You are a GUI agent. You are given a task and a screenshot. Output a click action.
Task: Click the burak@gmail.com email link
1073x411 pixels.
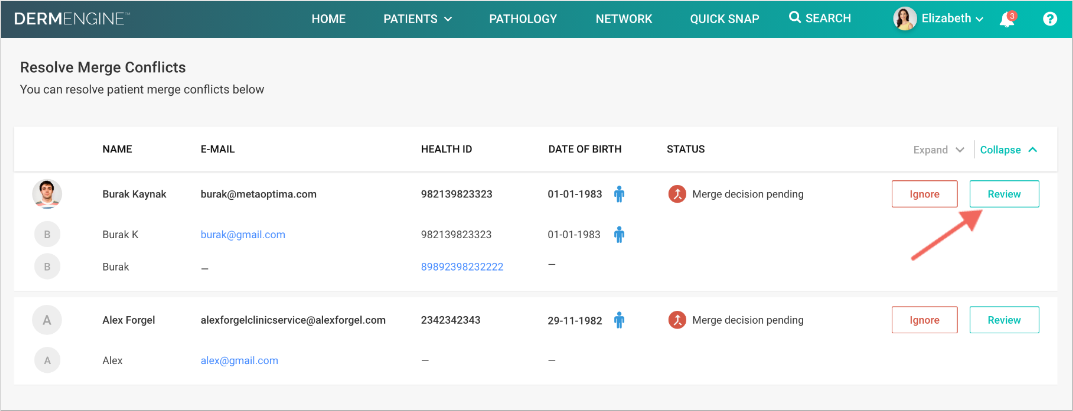click(243, 235)
